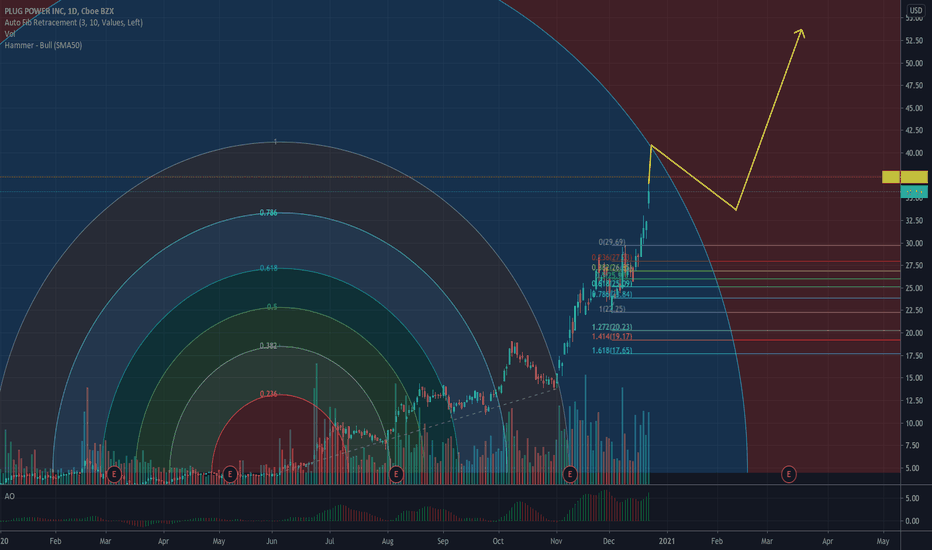932x550 pixels.
Task: Click the 15.00 price axis value
Action: [x=914, y=378]
